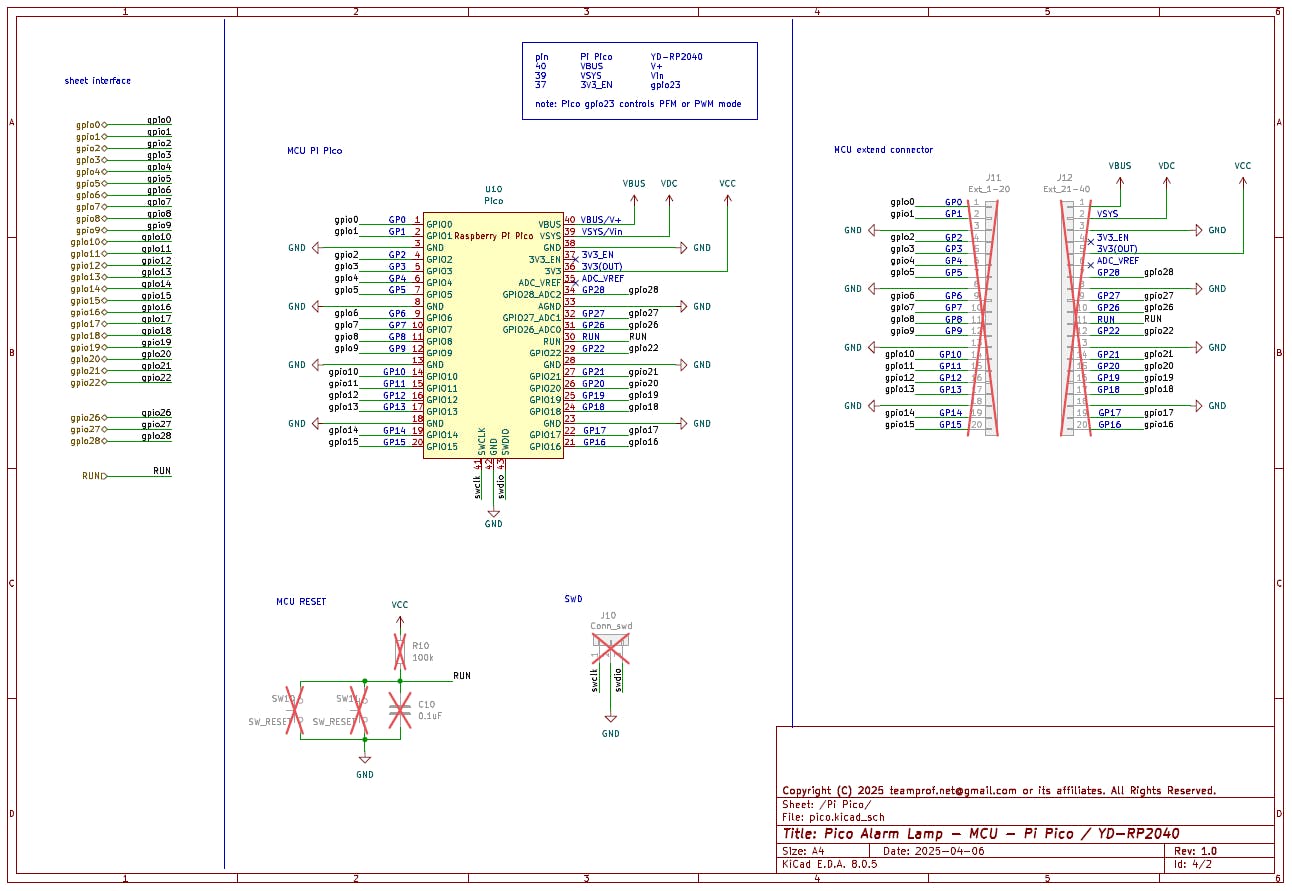This screenshot has width=1292, height=891.
Task: Select capacitor C10 0.1uF symbol
Action: click(x=400, y=711)
